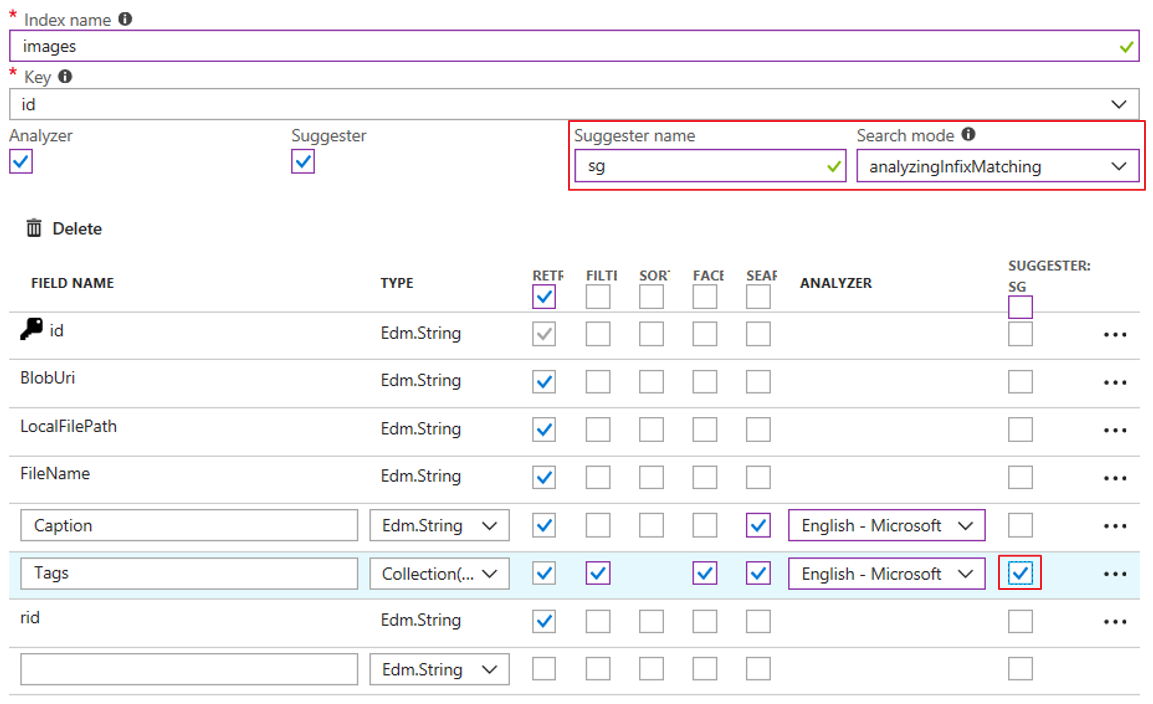The image size is (1153, 704).
Task: Toggle retrievable header checkbox for all fields
Action: pyautogui.click(x=544, y=296)
